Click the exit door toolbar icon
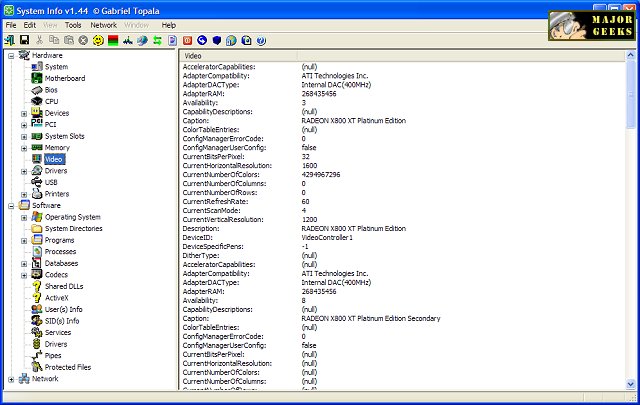This screenshot has height=405, width=640. click(x=9, y=40)
